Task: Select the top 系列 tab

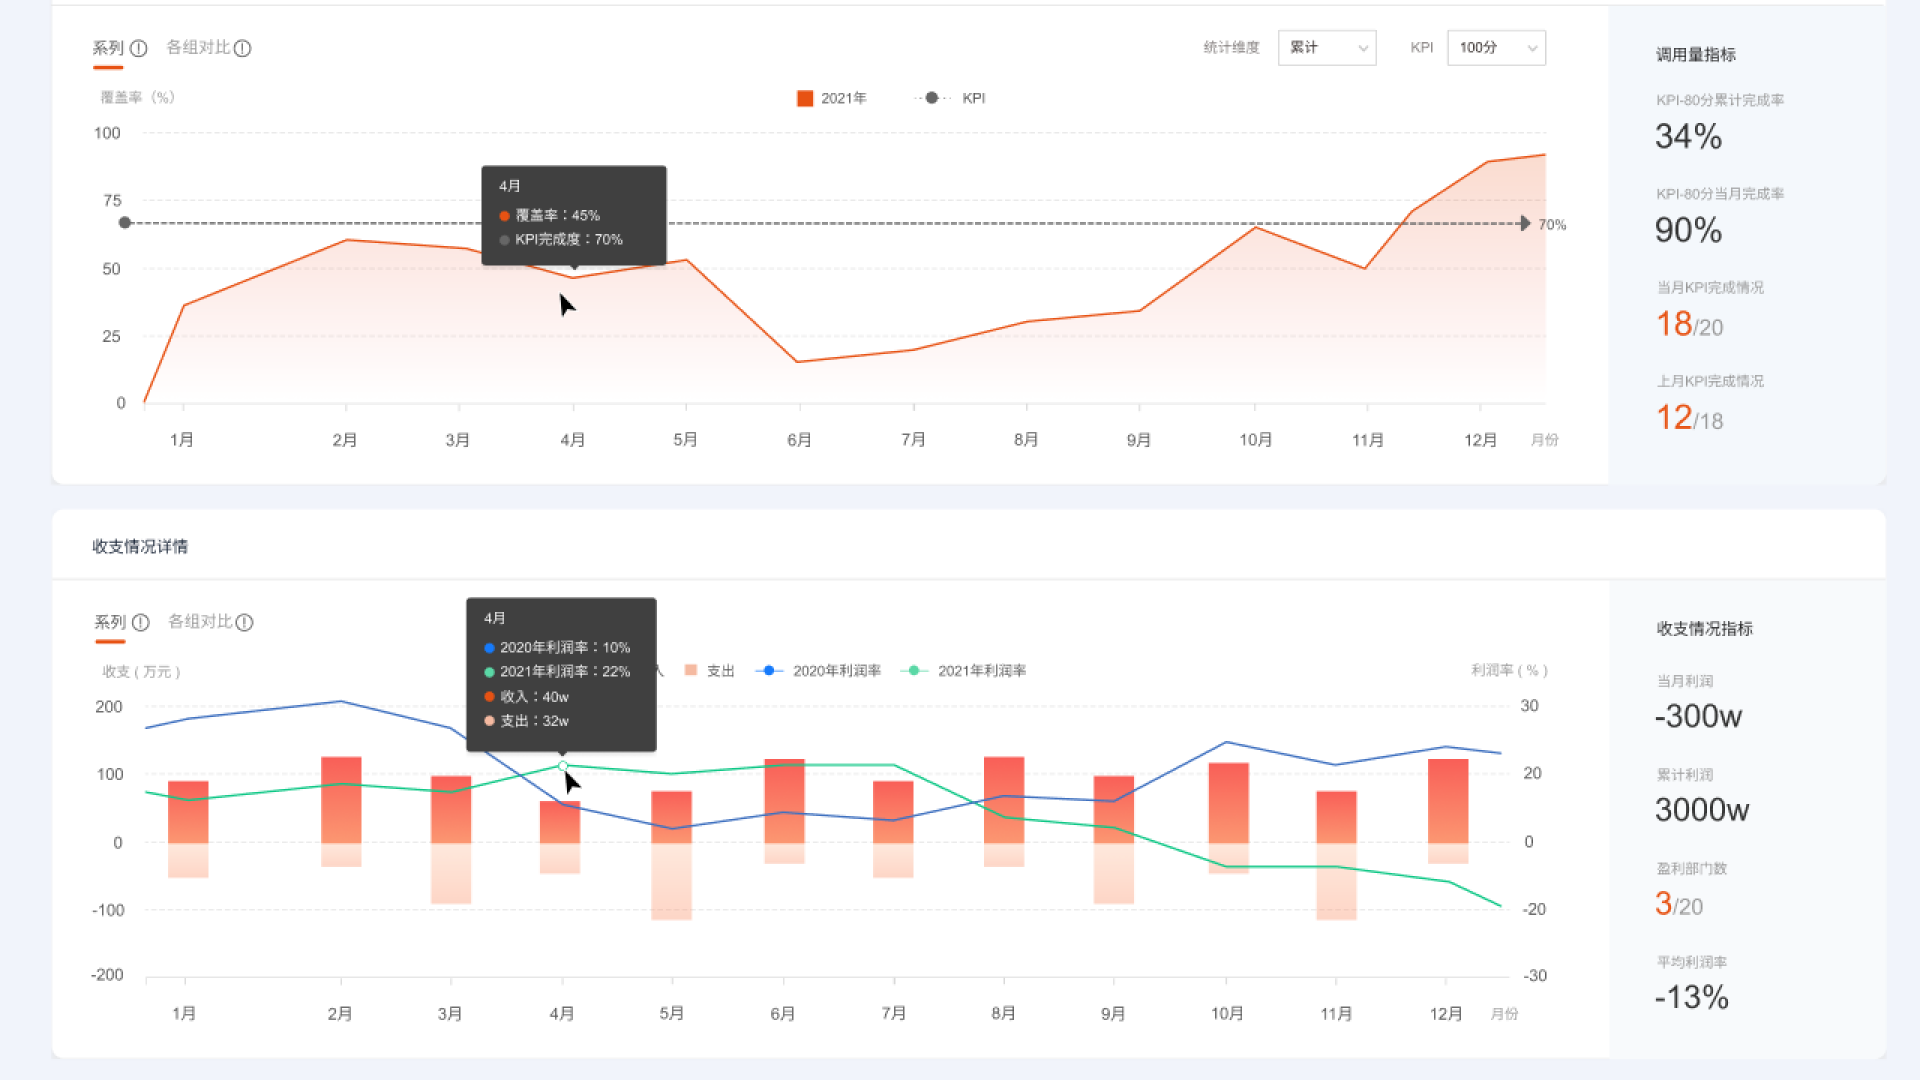Action: tap(107, 48)
